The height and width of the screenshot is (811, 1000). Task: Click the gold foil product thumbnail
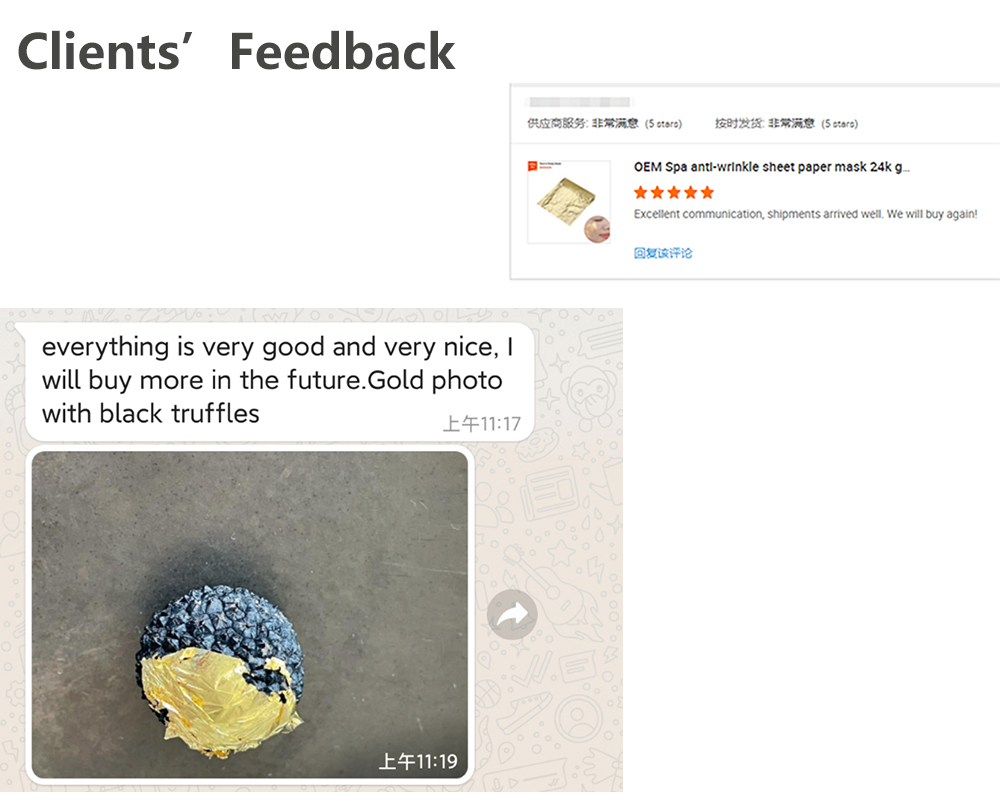point(570,199)
